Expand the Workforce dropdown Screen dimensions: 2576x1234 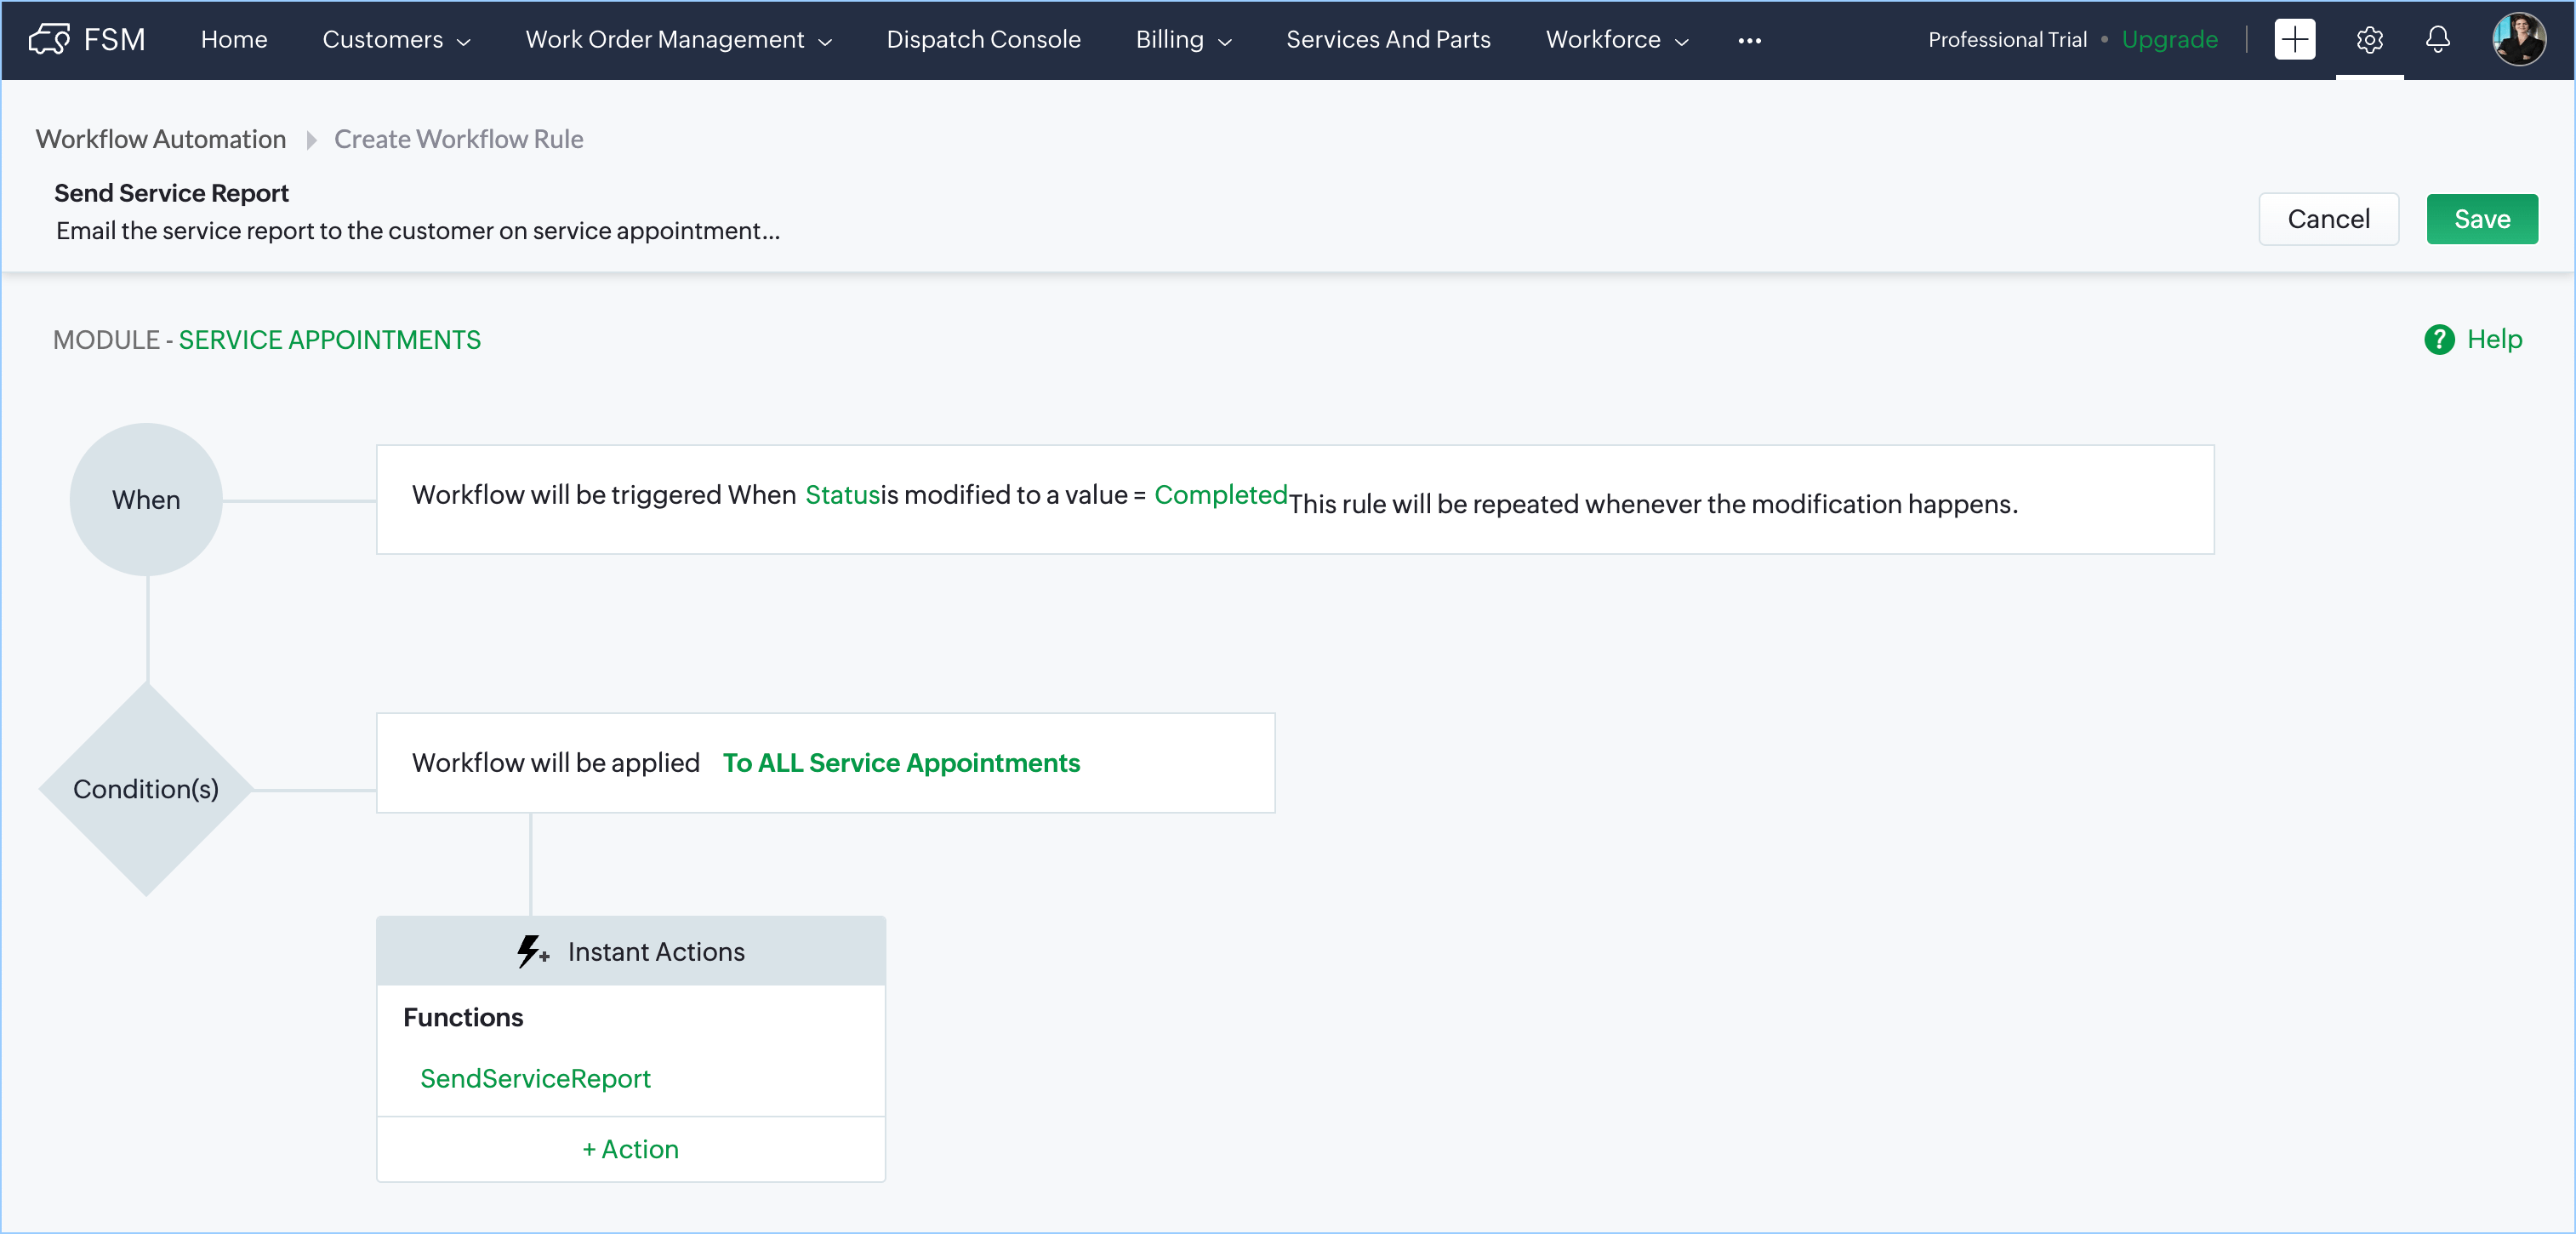[x=1616, y=40]
